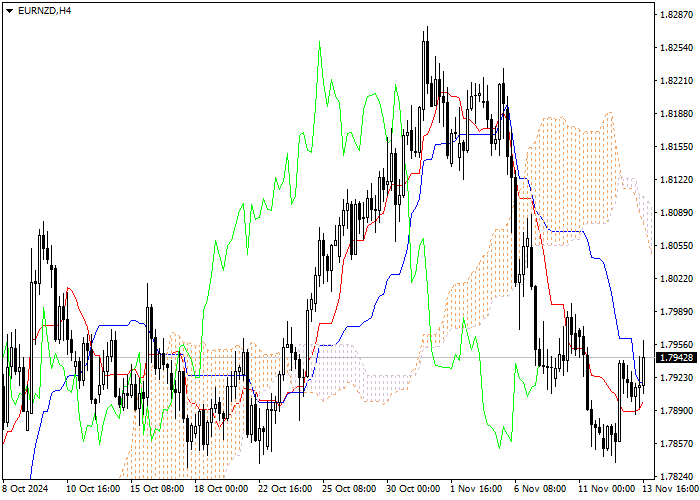Click the 1.79560 price axis value

[x=676, y=345]
